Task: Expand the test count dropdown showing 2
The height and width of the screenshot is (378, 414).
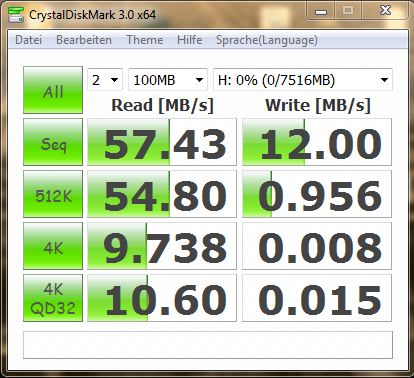Action: pyautogui.click(x=105, y=80)
